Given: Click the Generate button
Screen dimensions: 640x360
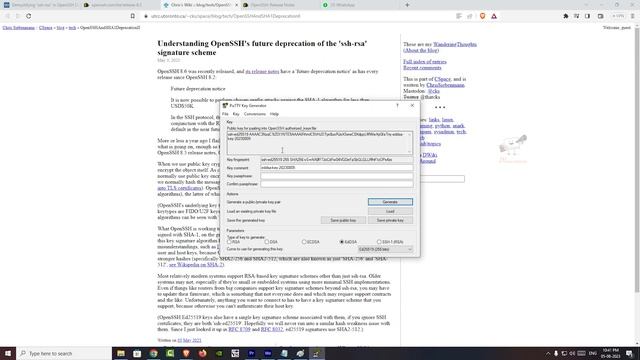Looking at the screenshot, I should click(390, 202).
